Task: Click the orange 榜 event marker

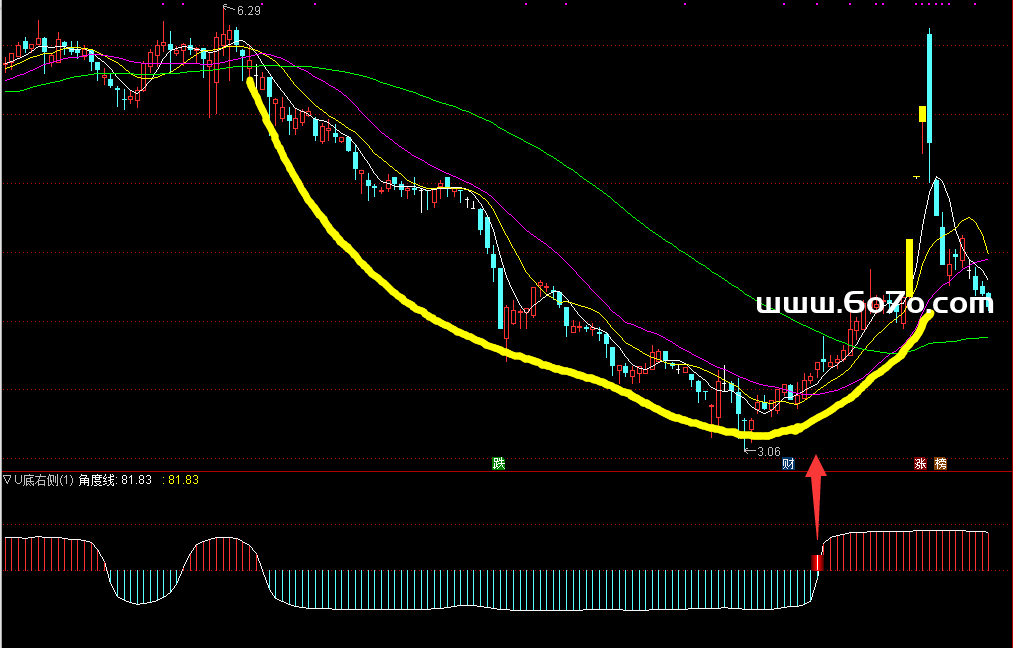Action: [940, 464]
